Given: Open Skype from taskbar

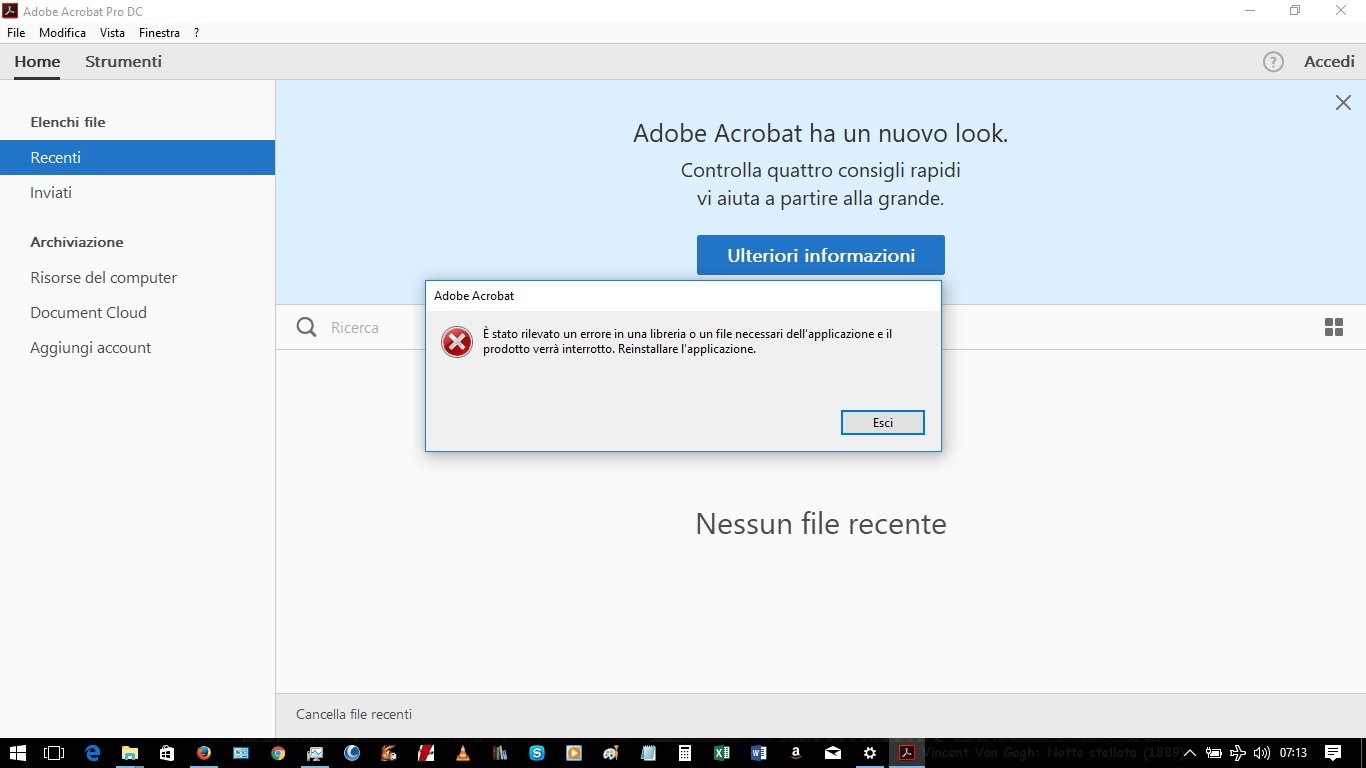Looking at the screenshot, I should (x=537, y=753).
